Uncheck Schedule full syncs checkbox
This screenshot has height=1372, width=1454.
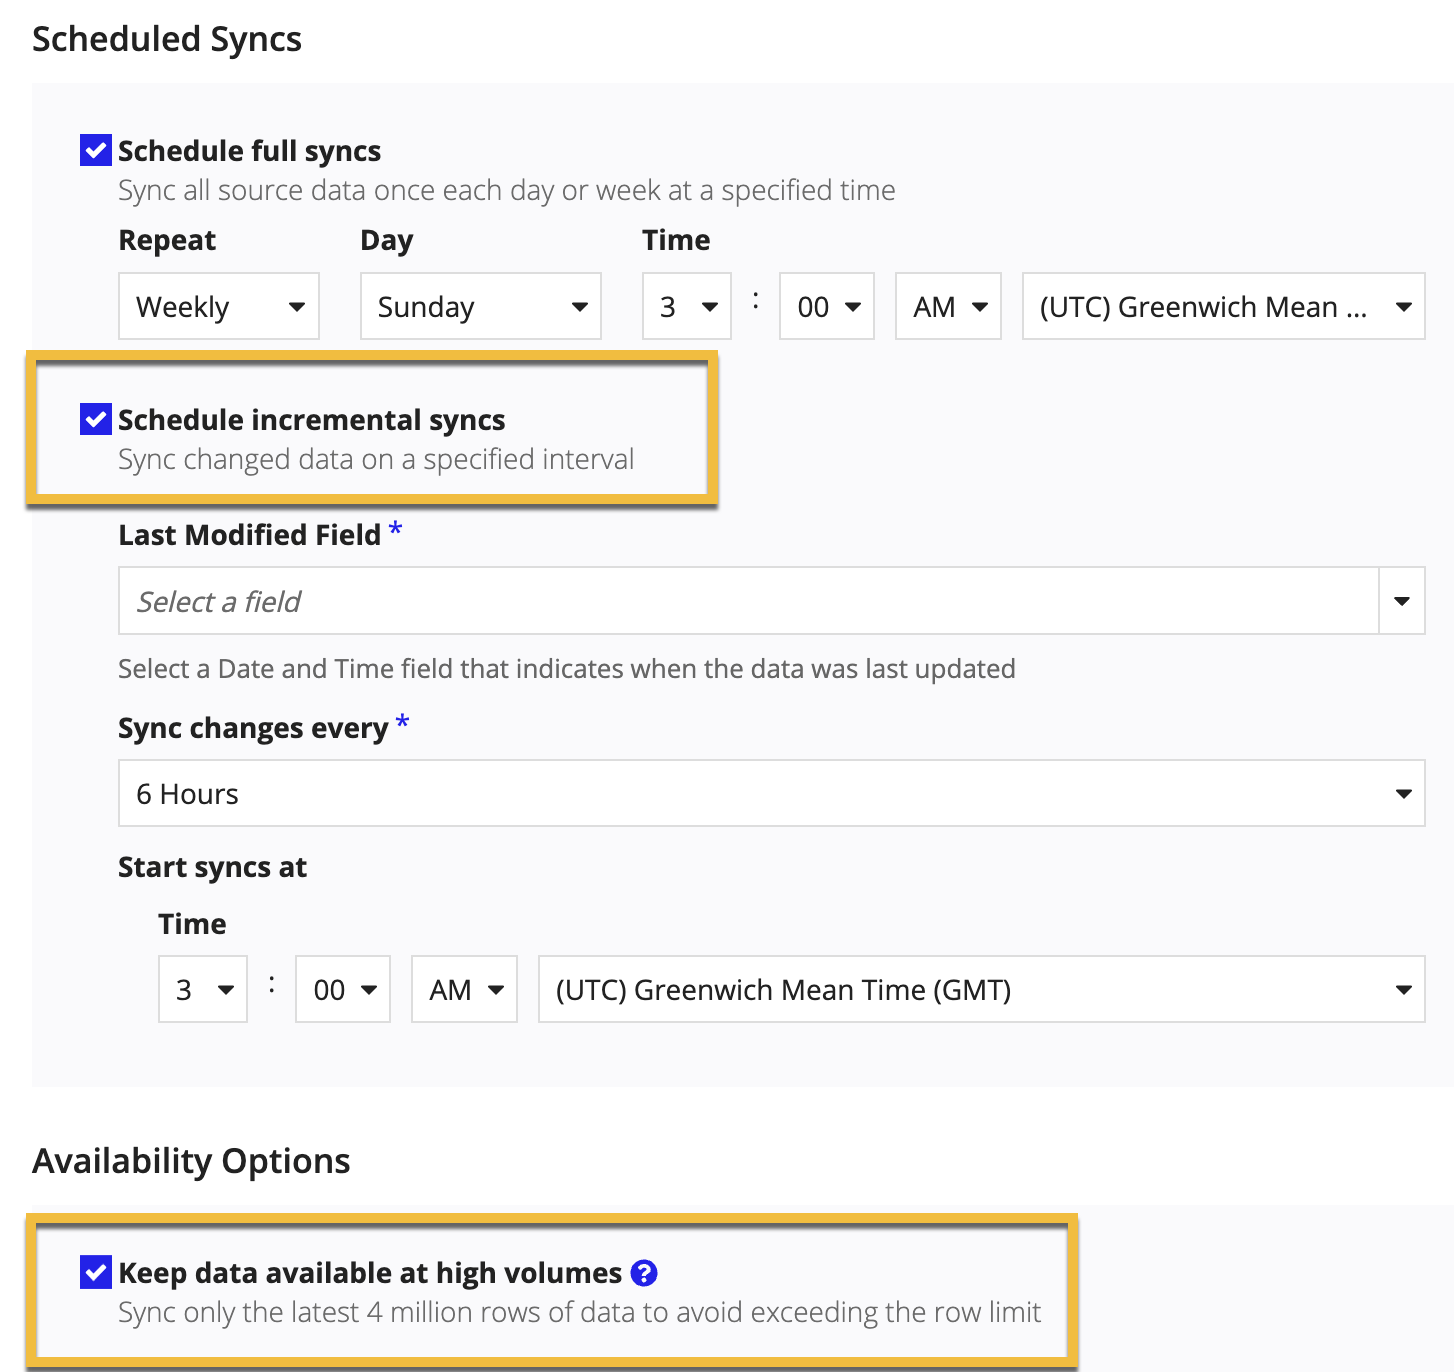pyautogui.click(x=96, y=151)
